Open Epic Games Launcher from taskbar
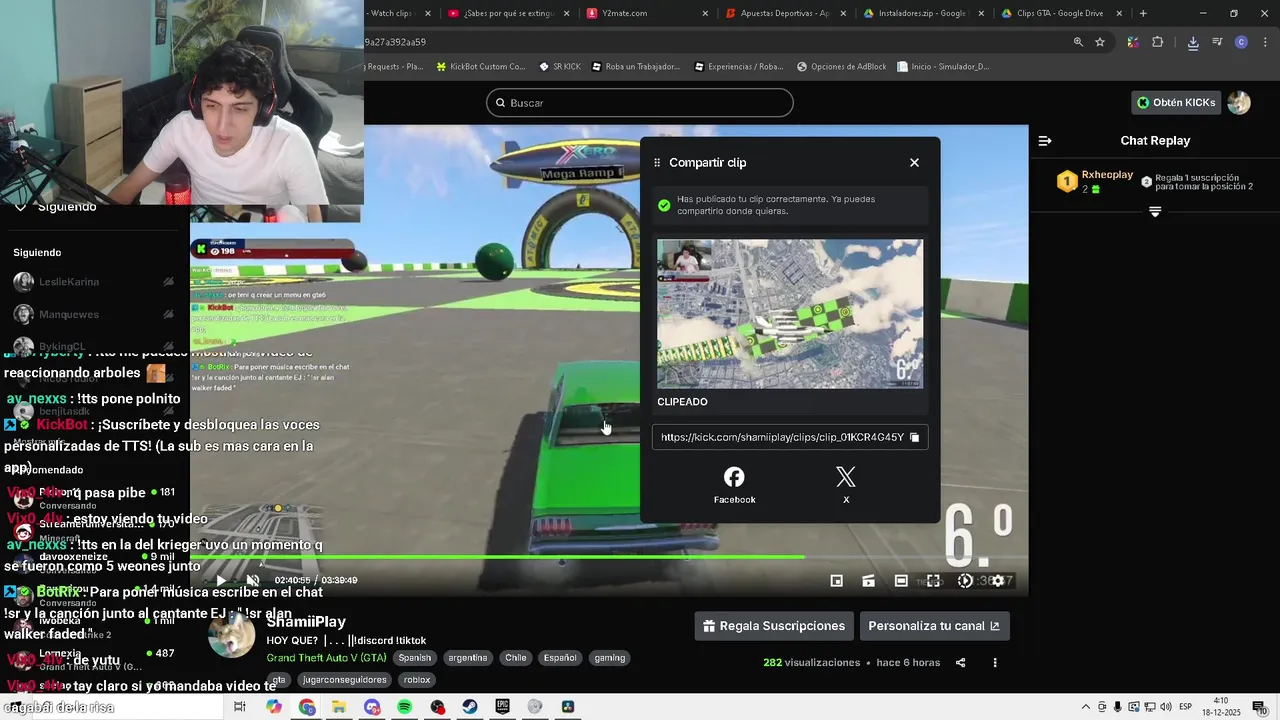Screen dimensions: 1280x720 [502, 707]
